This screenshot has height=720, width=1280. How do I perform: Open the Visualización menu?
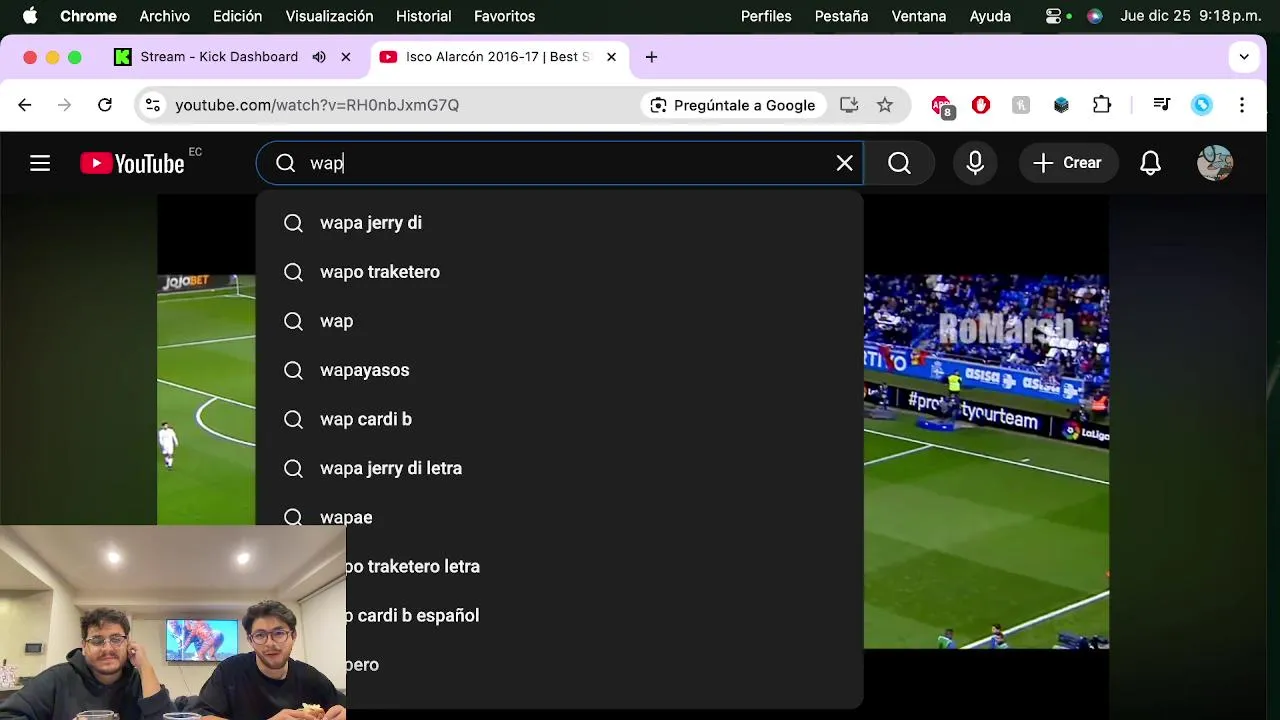tap(329, 16)
